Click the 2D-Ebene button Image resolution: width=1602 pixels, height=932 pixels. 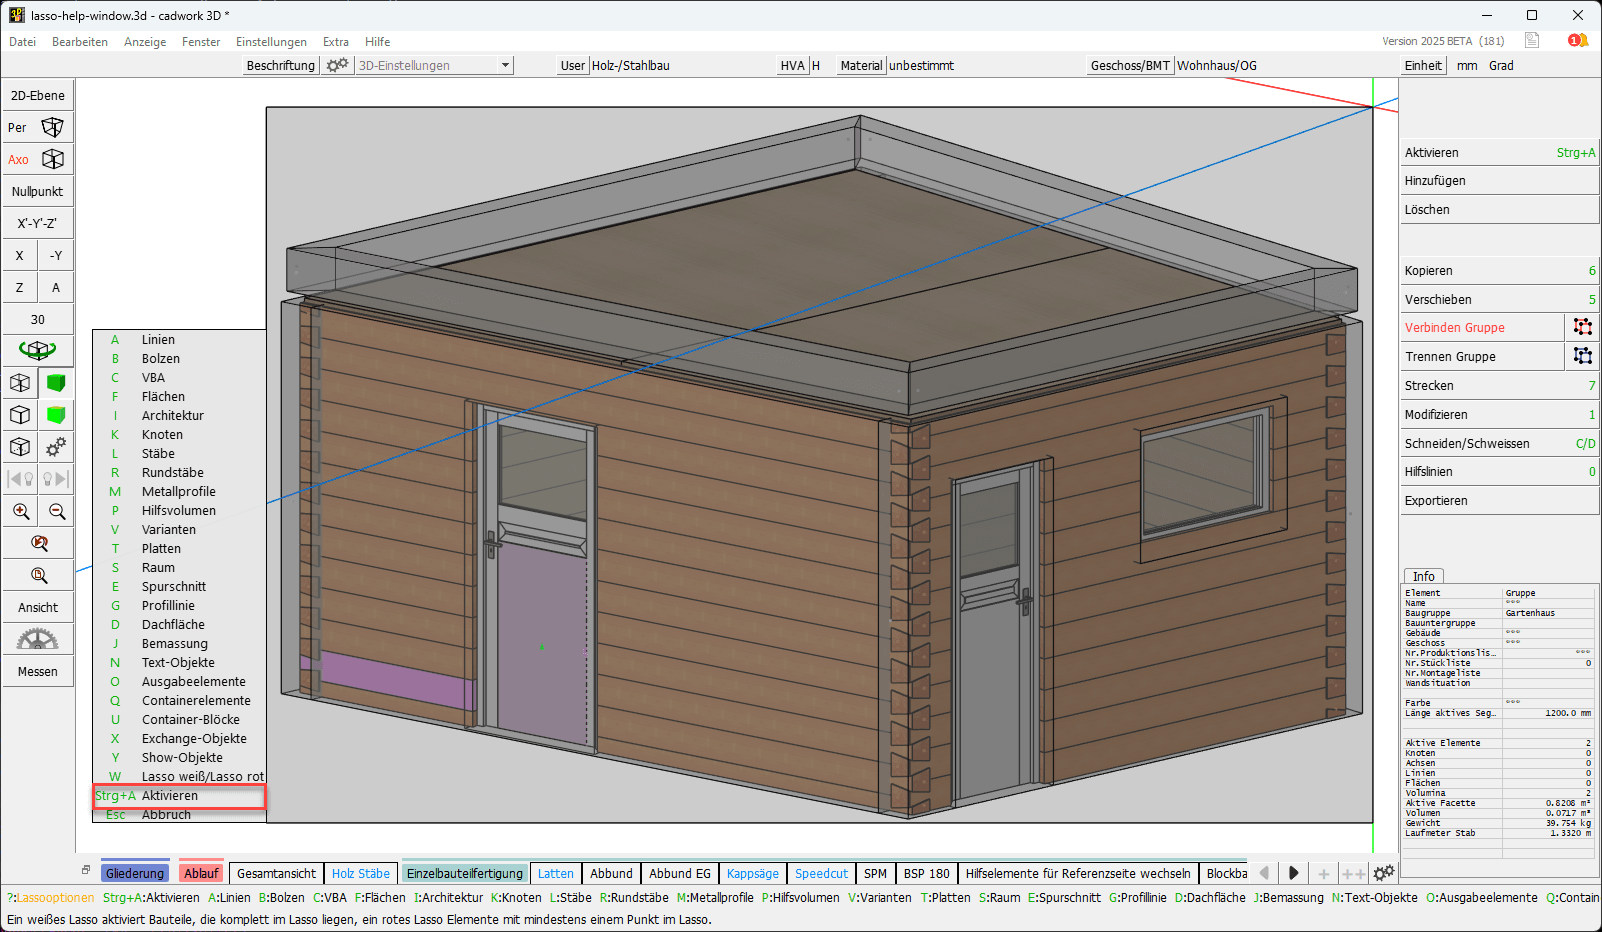(38, 96)
